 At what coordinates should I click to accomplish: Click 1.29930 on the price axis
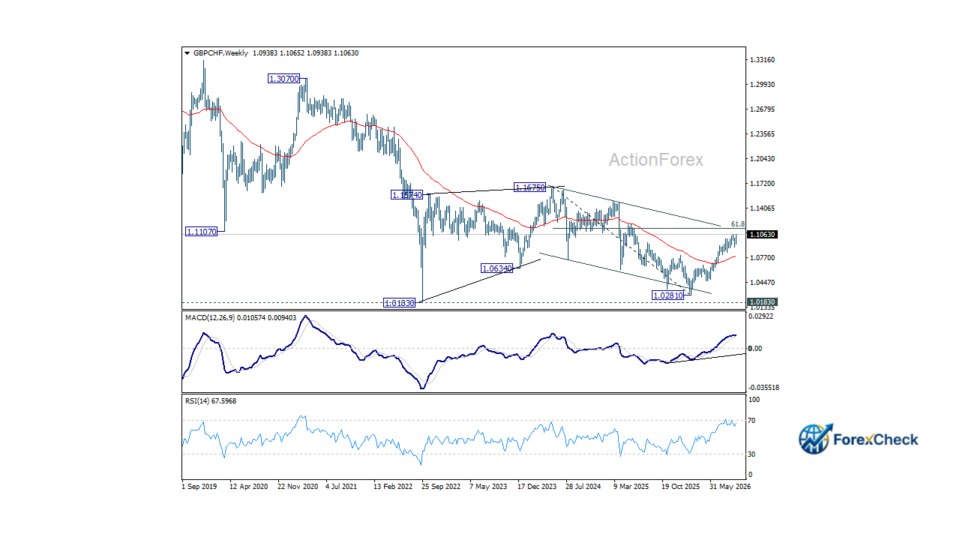tap(762, 84)
